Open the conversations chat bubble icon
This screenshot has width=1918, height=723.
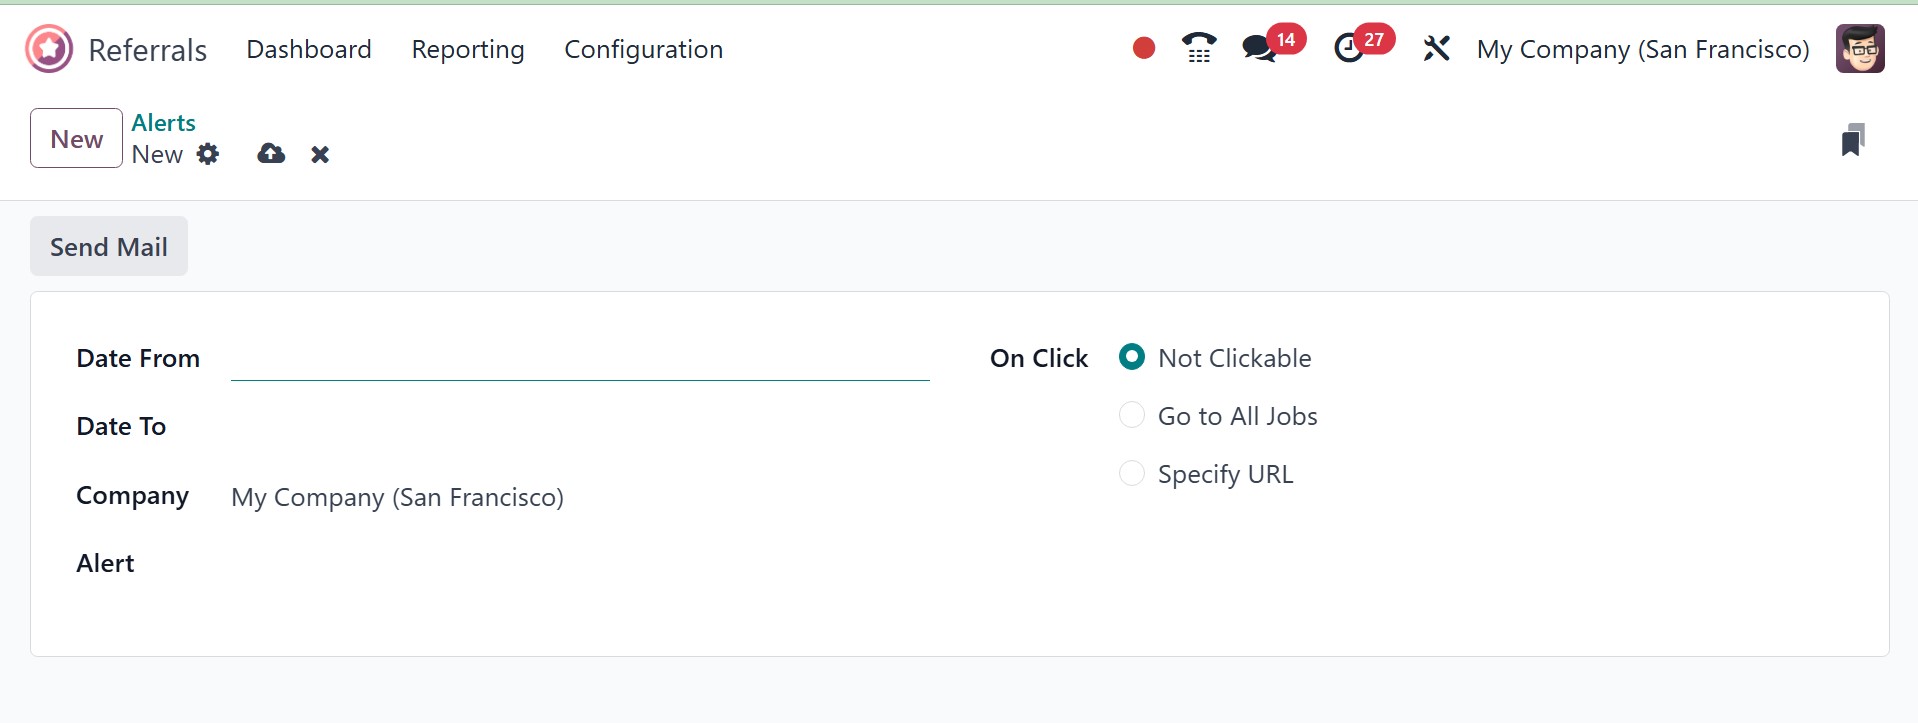(1258, 48)
